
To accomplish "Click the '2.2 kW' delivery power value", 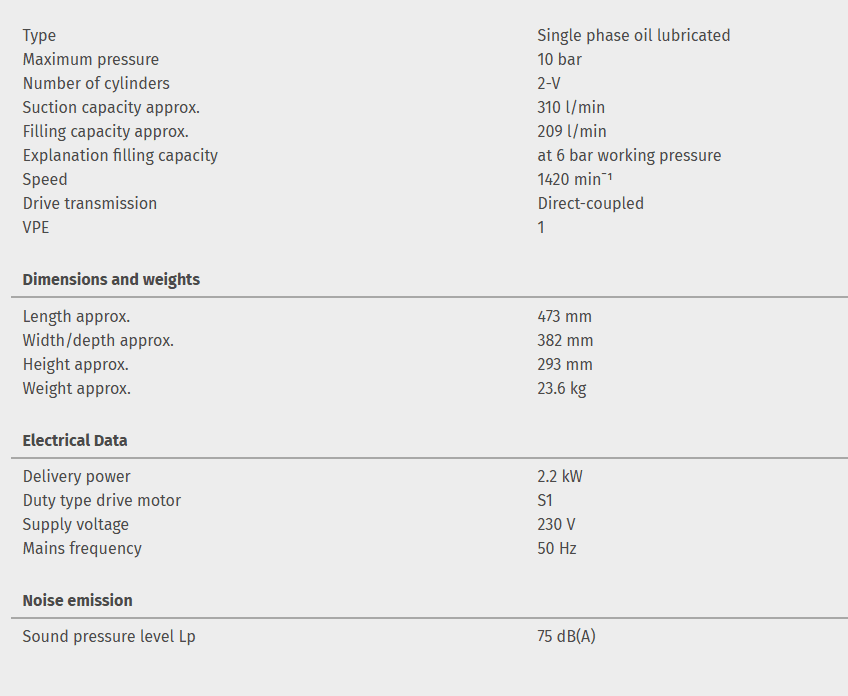I will click(559, 477).
